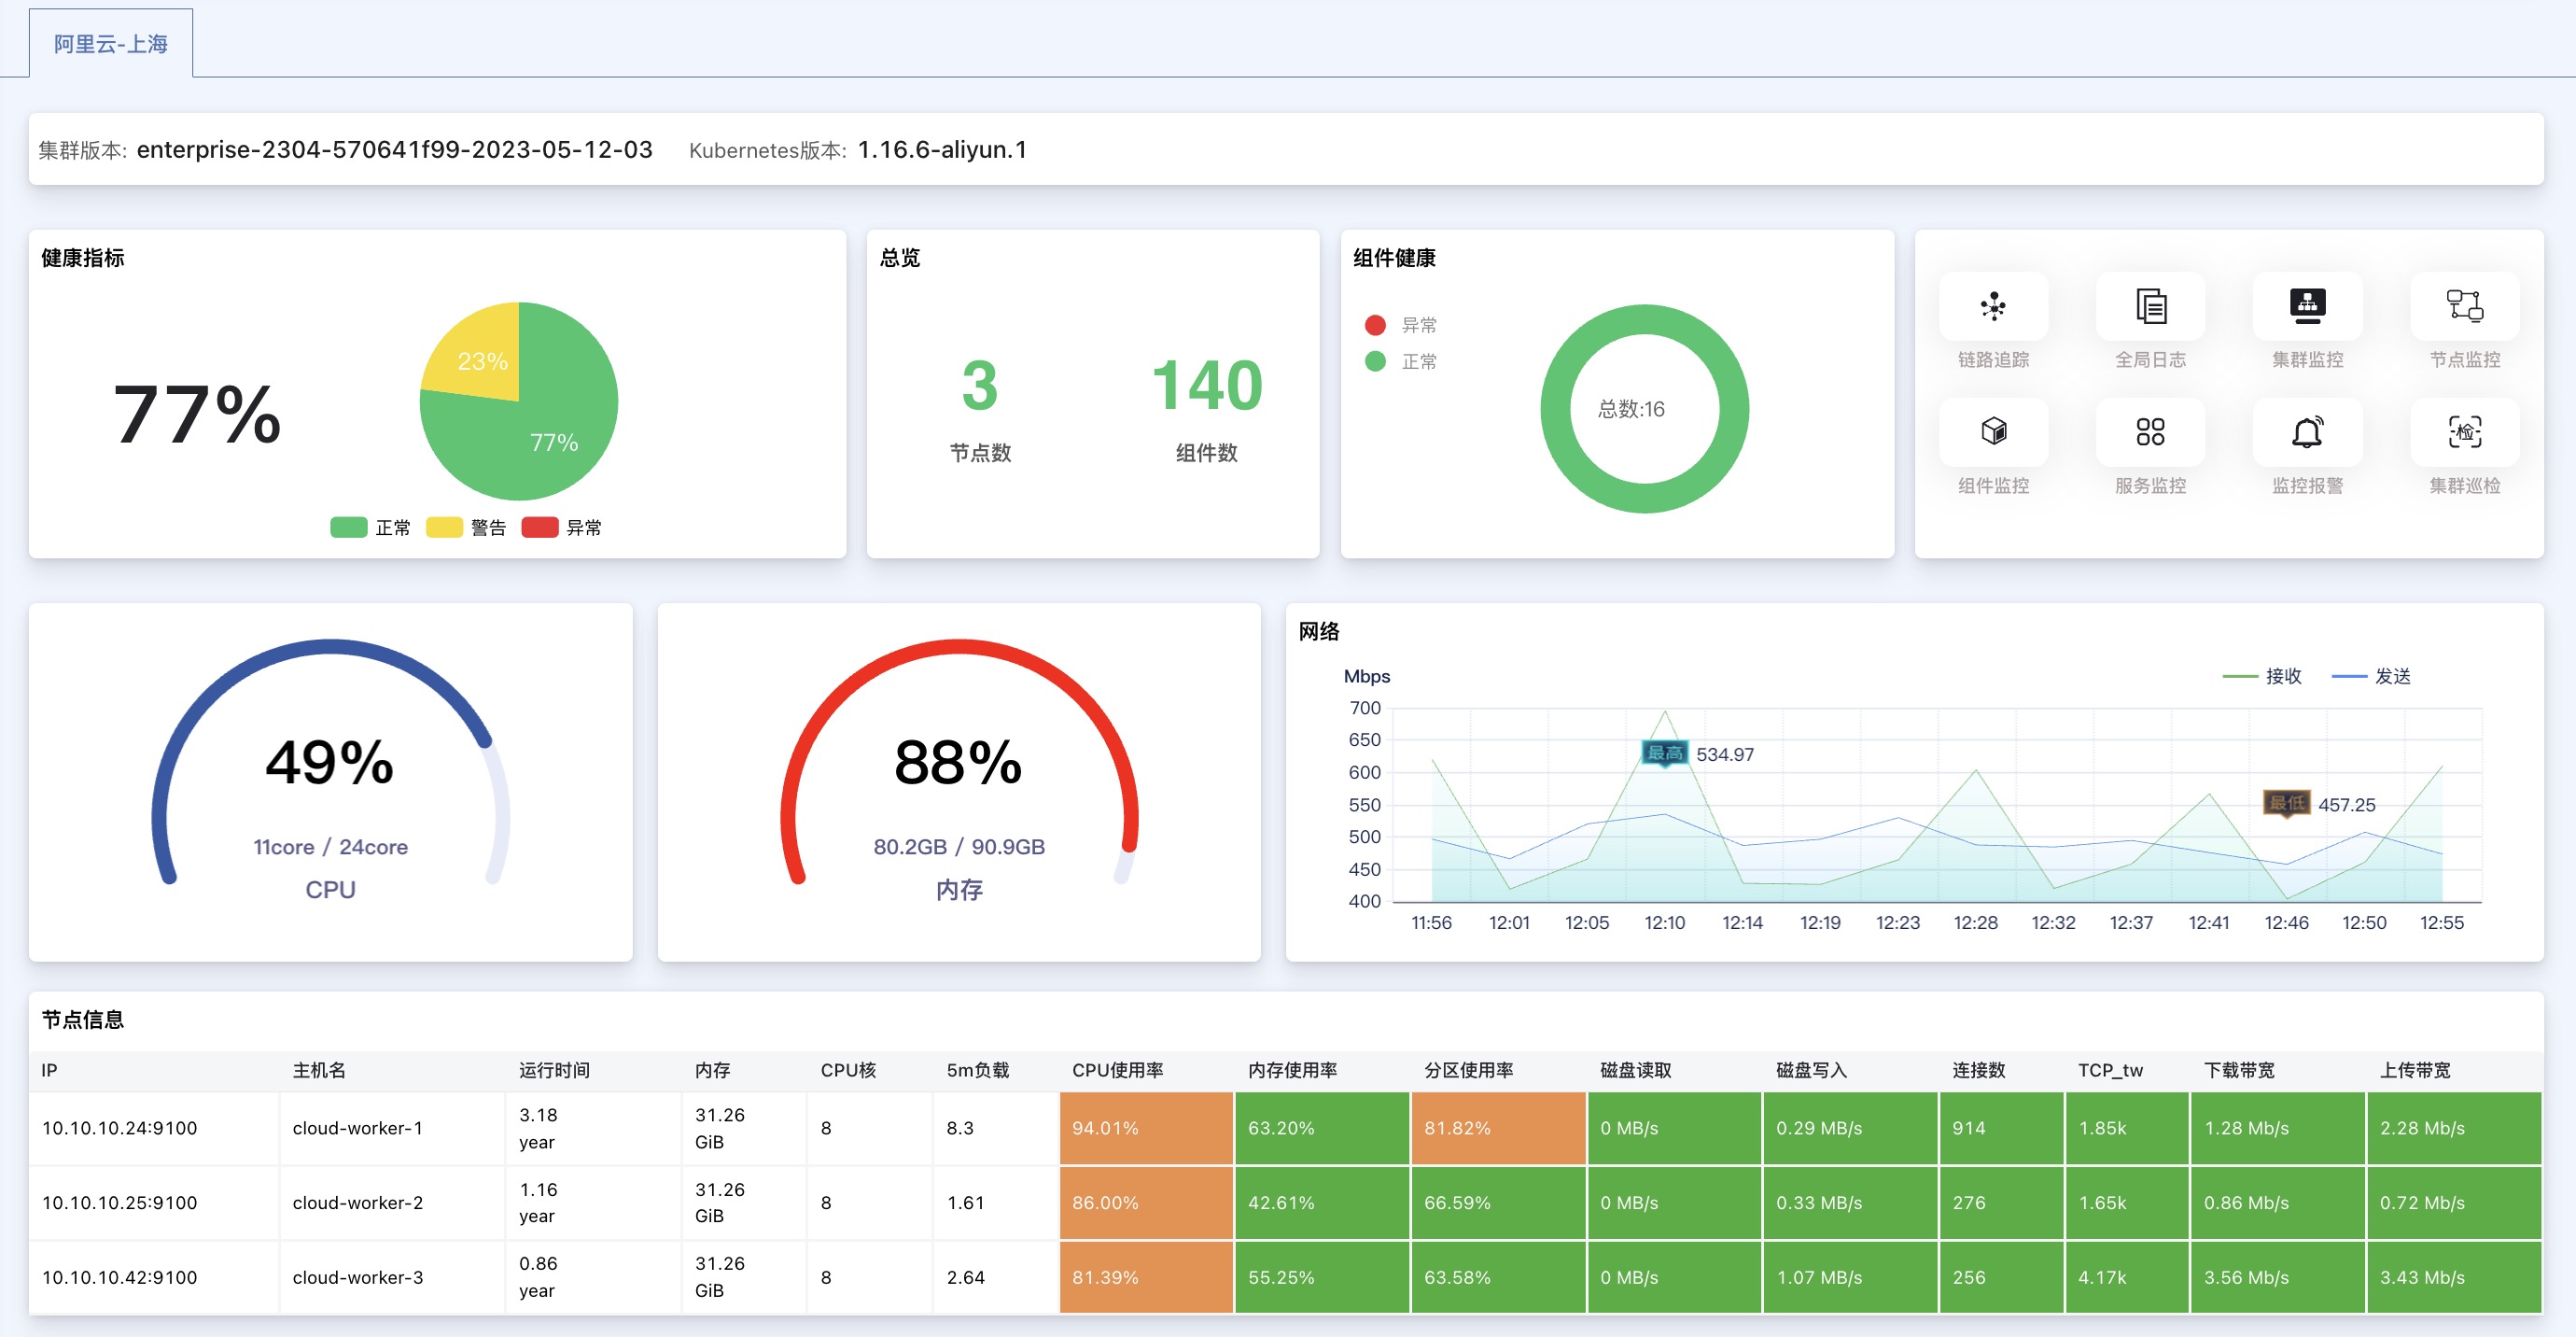Image resolution: width=2576 pixels, height=1337 pixels.
Task: Click the 最低 marker on network chart
Action: (x=2286, y=803)
